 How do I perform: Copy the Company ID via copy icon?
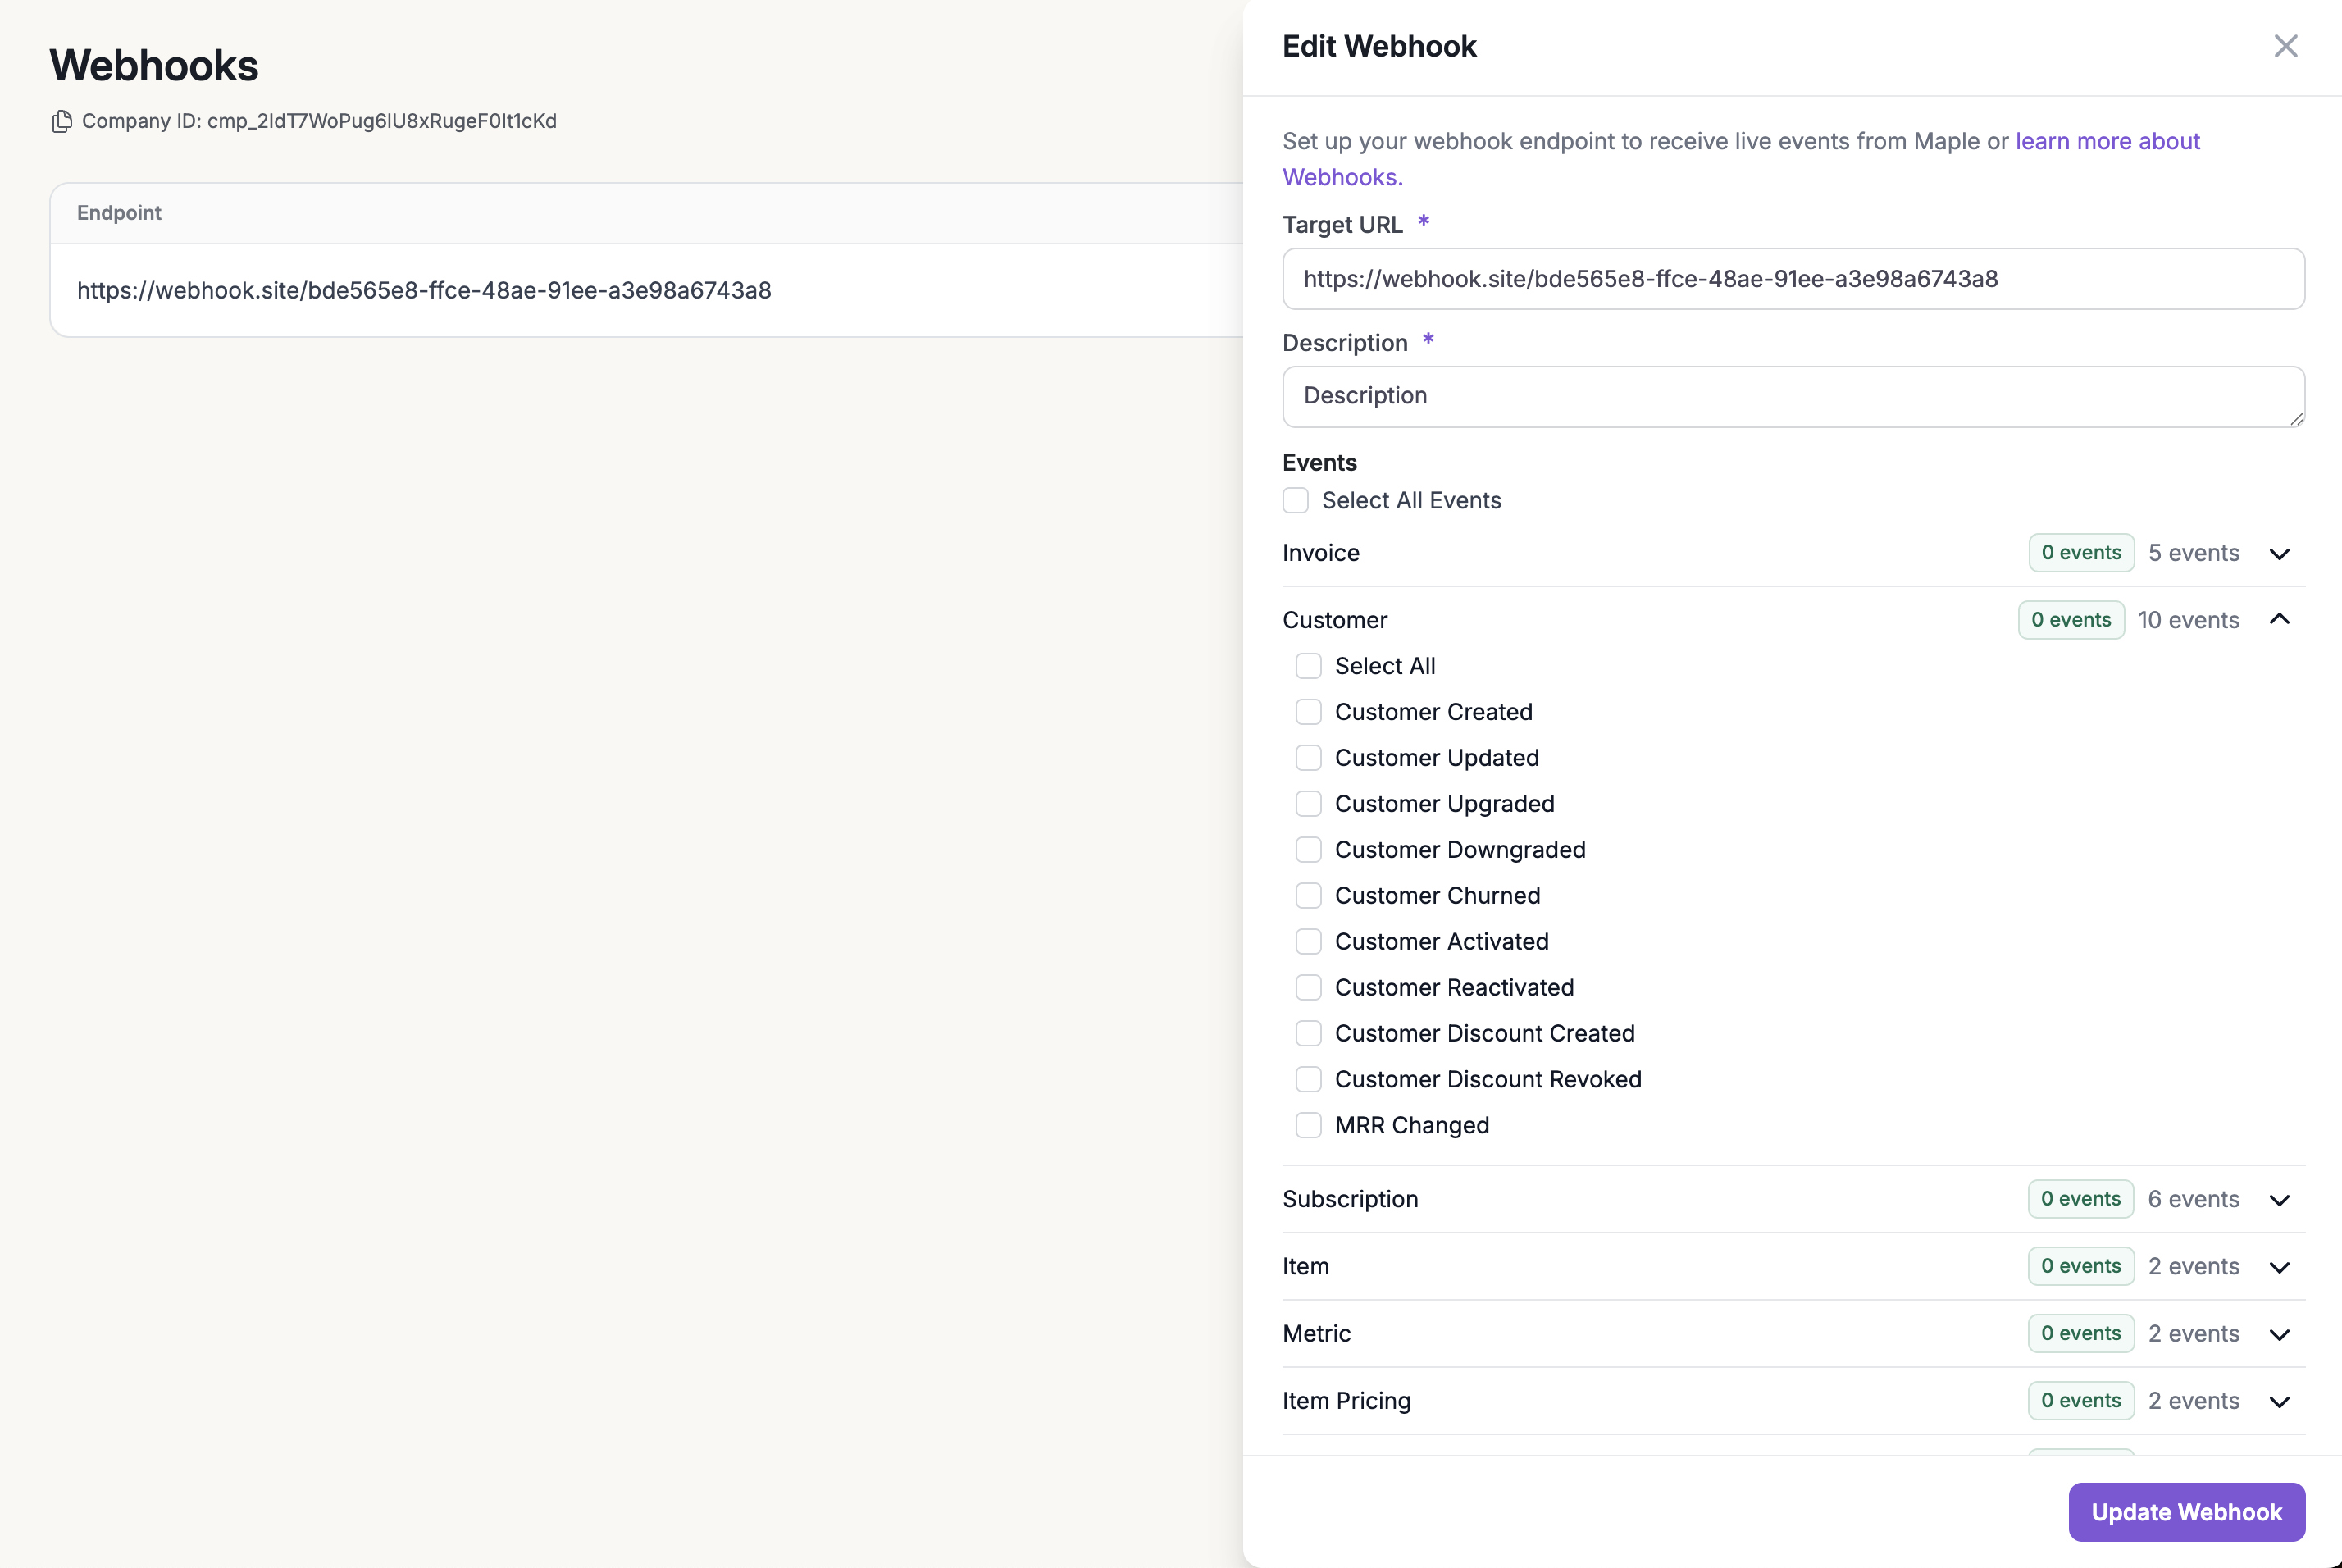click(x=62, y=121)
